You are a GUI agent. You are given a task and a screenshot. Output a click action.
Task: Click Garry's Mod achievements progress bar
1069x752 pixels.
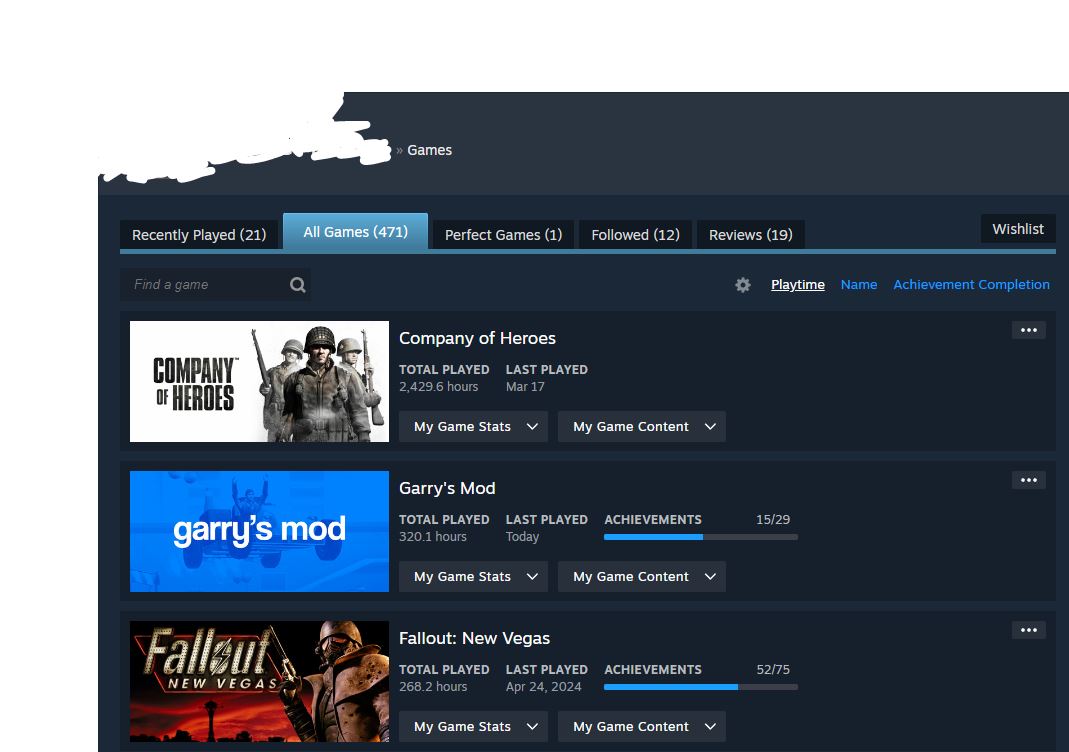coord(701,537)
